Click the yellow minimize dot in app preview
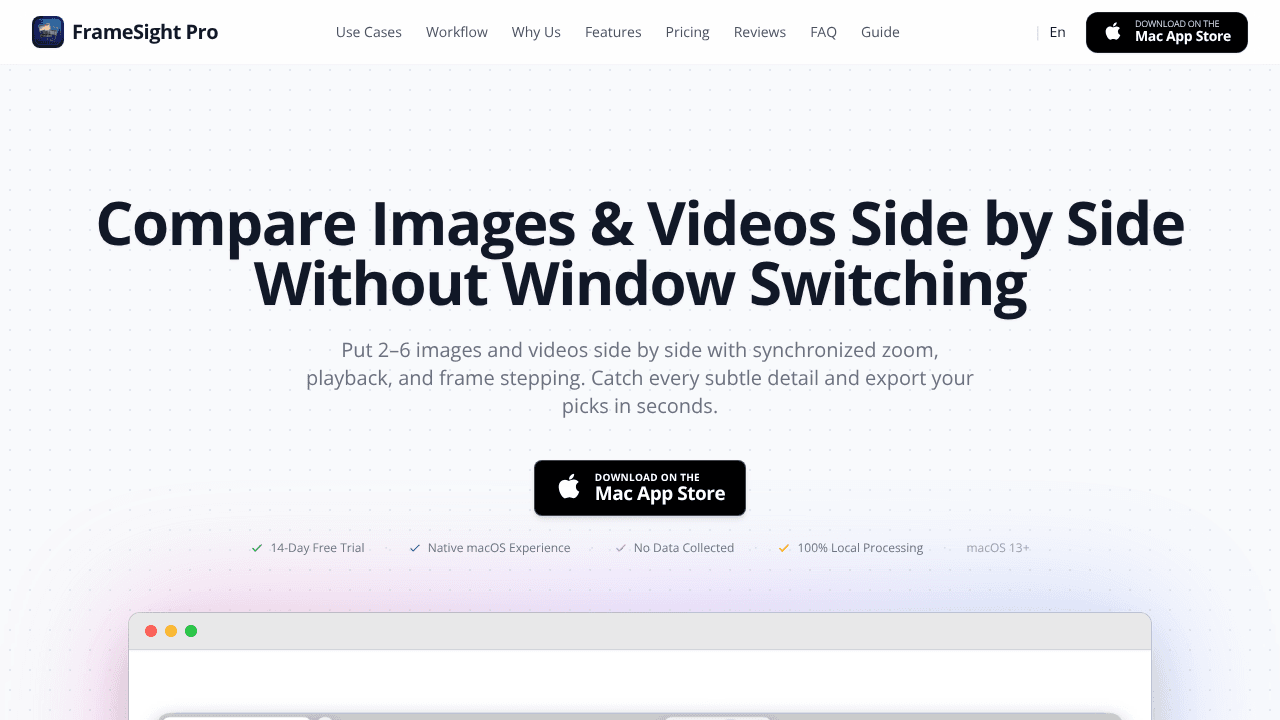Image resolution: width=1280 pixels, height=720 pixels. 171,631
